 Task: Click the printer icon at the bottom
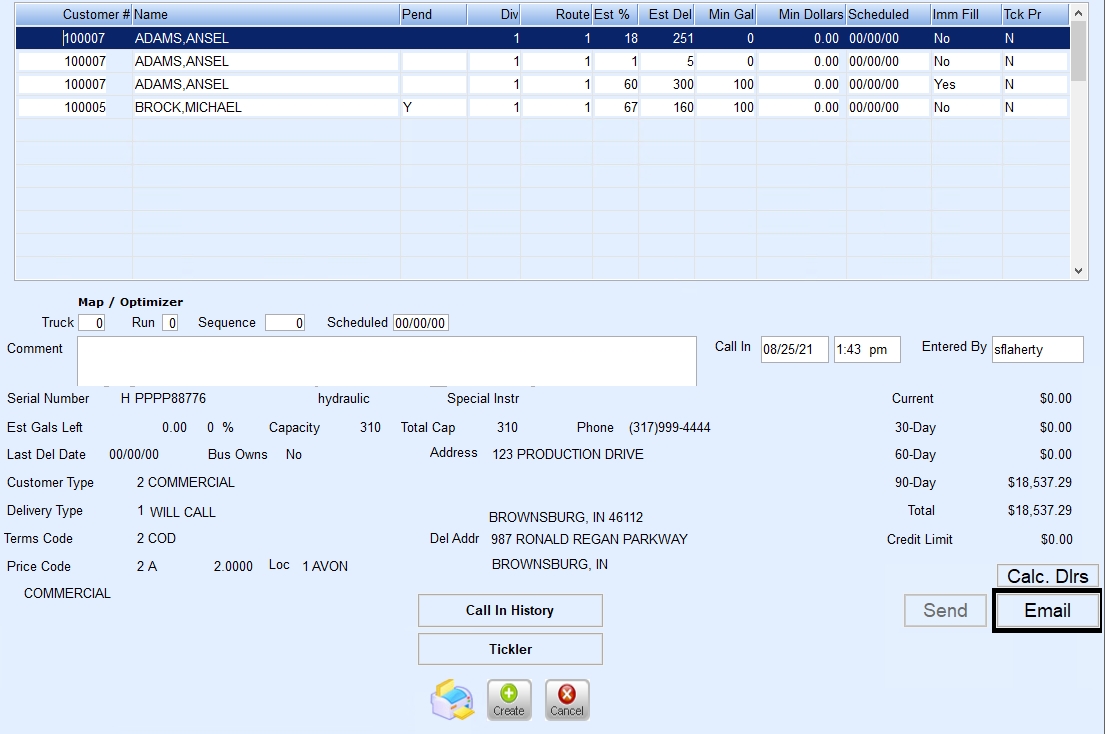(x=452, y=699)
